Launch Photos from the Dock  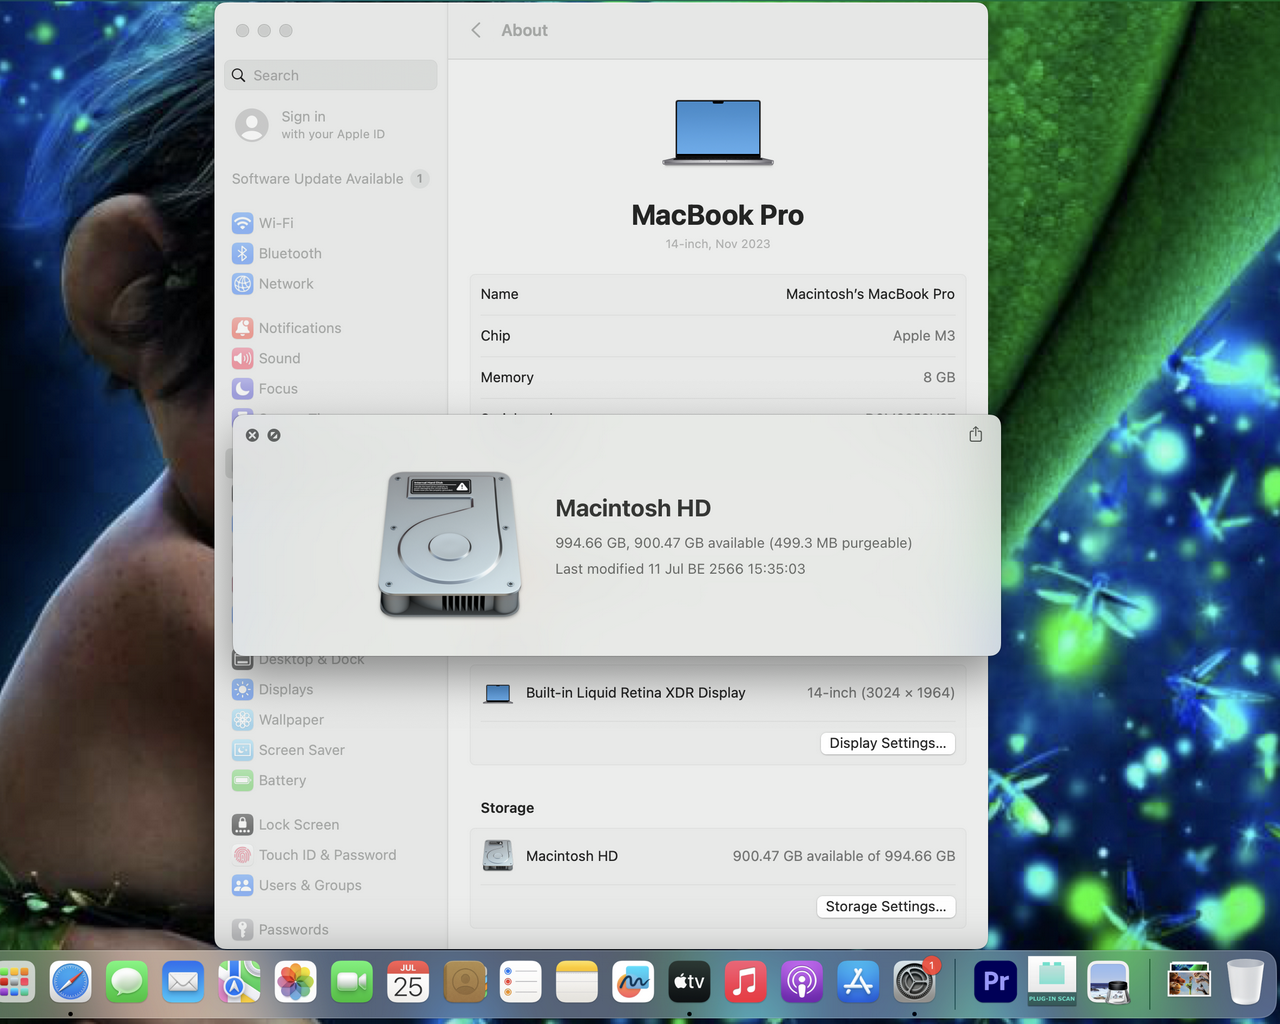(296, 982)
